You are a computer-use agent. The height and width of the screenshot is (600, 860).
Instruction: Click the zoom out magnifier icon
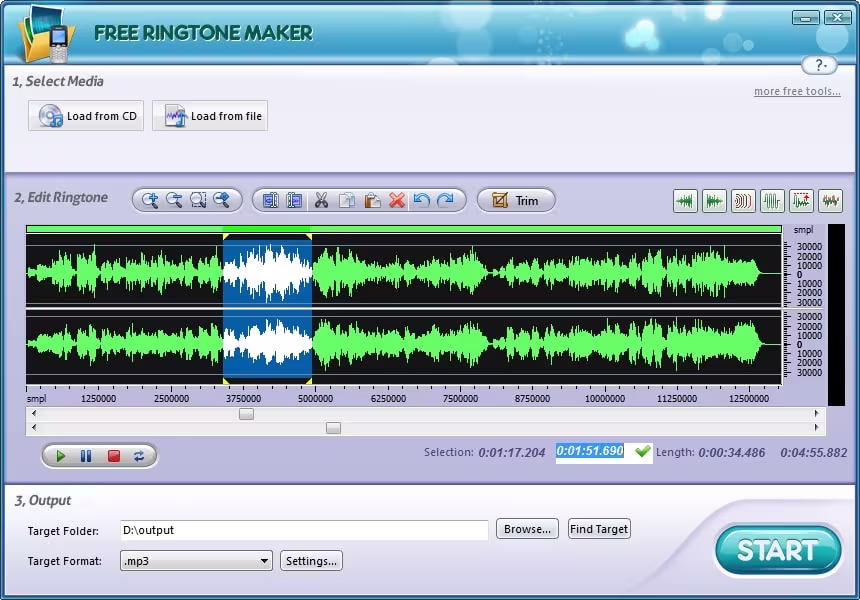pos(174,200)
